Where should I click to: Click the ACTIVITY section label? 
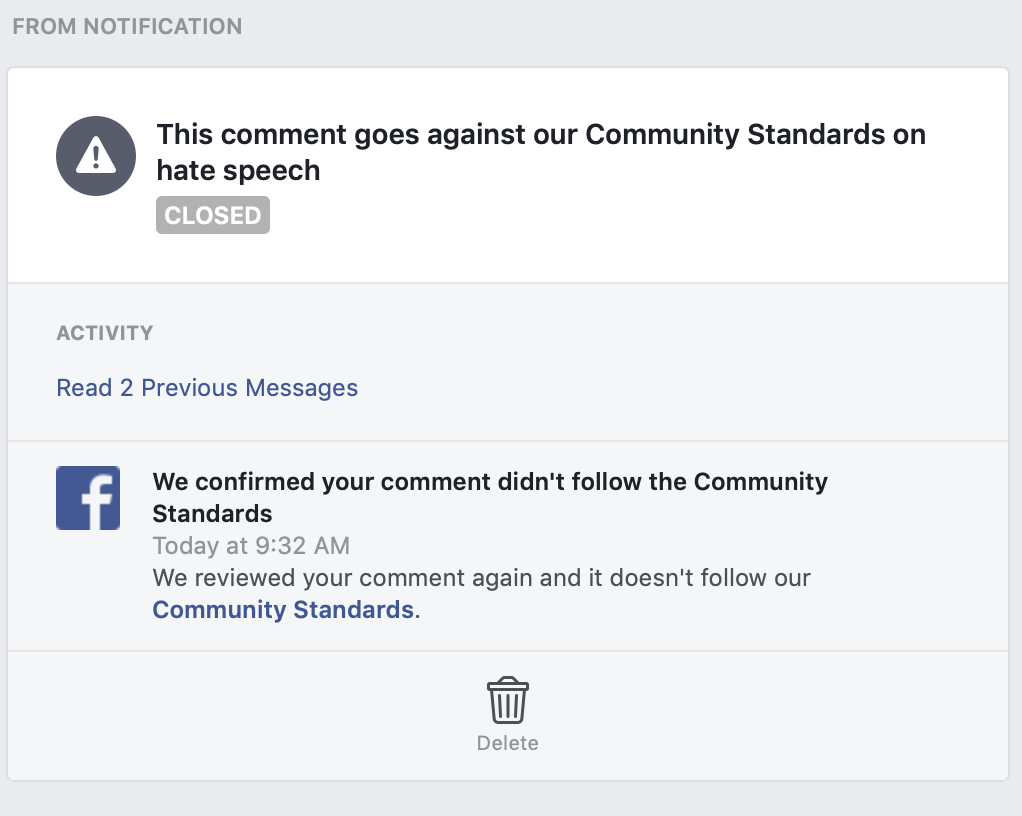pyautogui.click(x=105, y=333)
